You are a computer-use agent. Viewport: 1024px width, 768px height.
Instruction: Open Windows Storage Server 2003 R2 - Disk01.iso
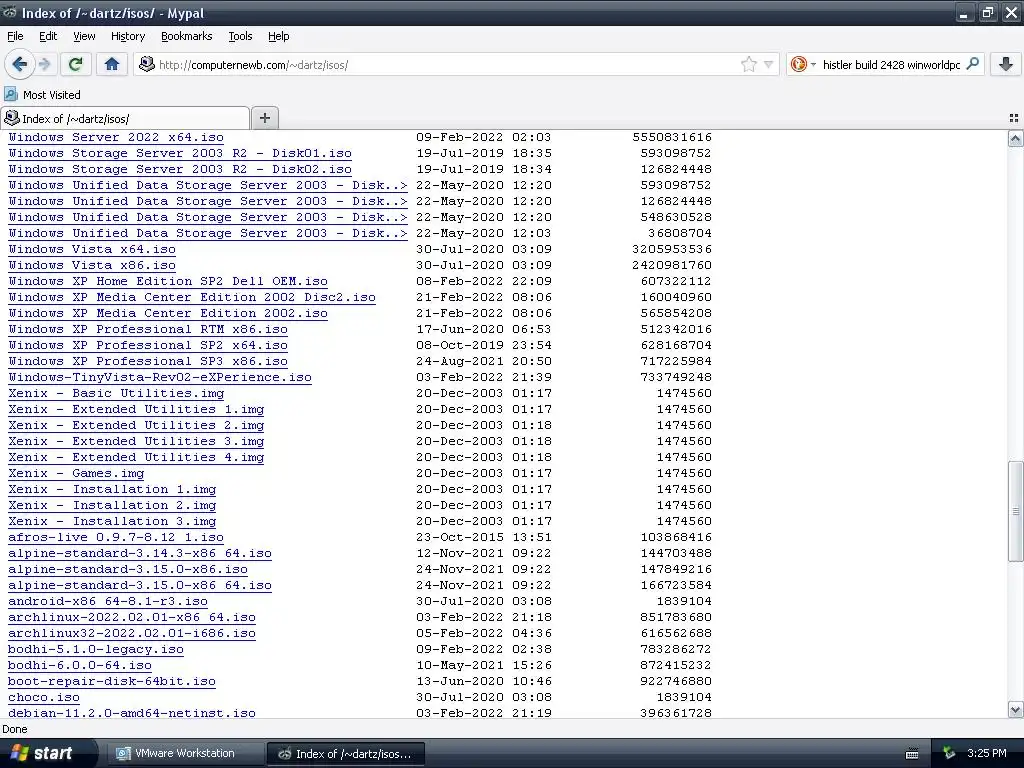click(180, 153)
